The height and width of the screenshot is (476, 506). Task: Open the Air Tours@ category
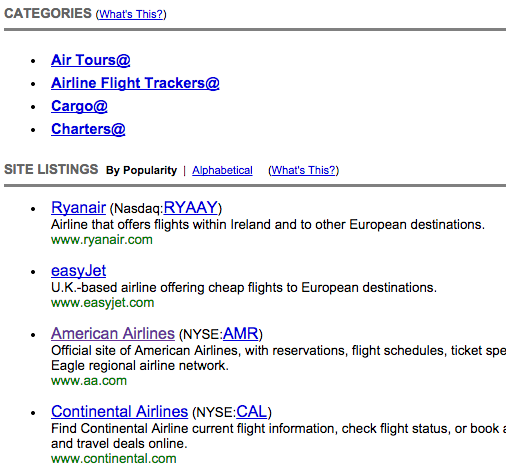[x=90, y=60]
